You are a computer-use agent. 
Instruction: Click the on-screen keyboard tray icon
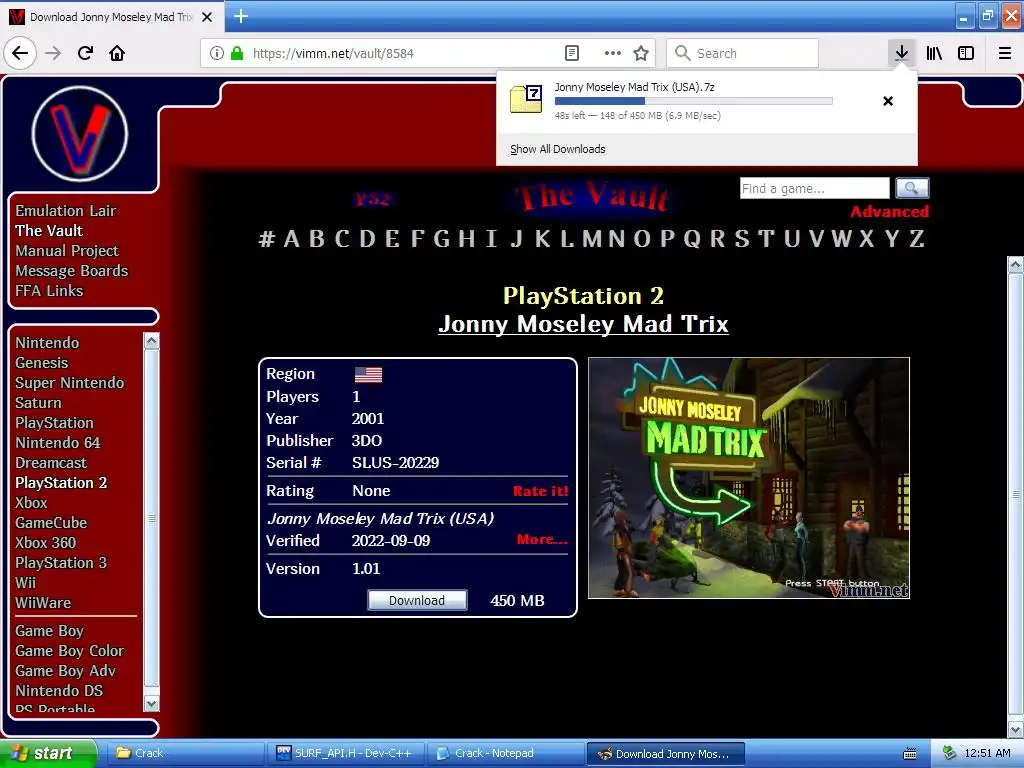910,754
